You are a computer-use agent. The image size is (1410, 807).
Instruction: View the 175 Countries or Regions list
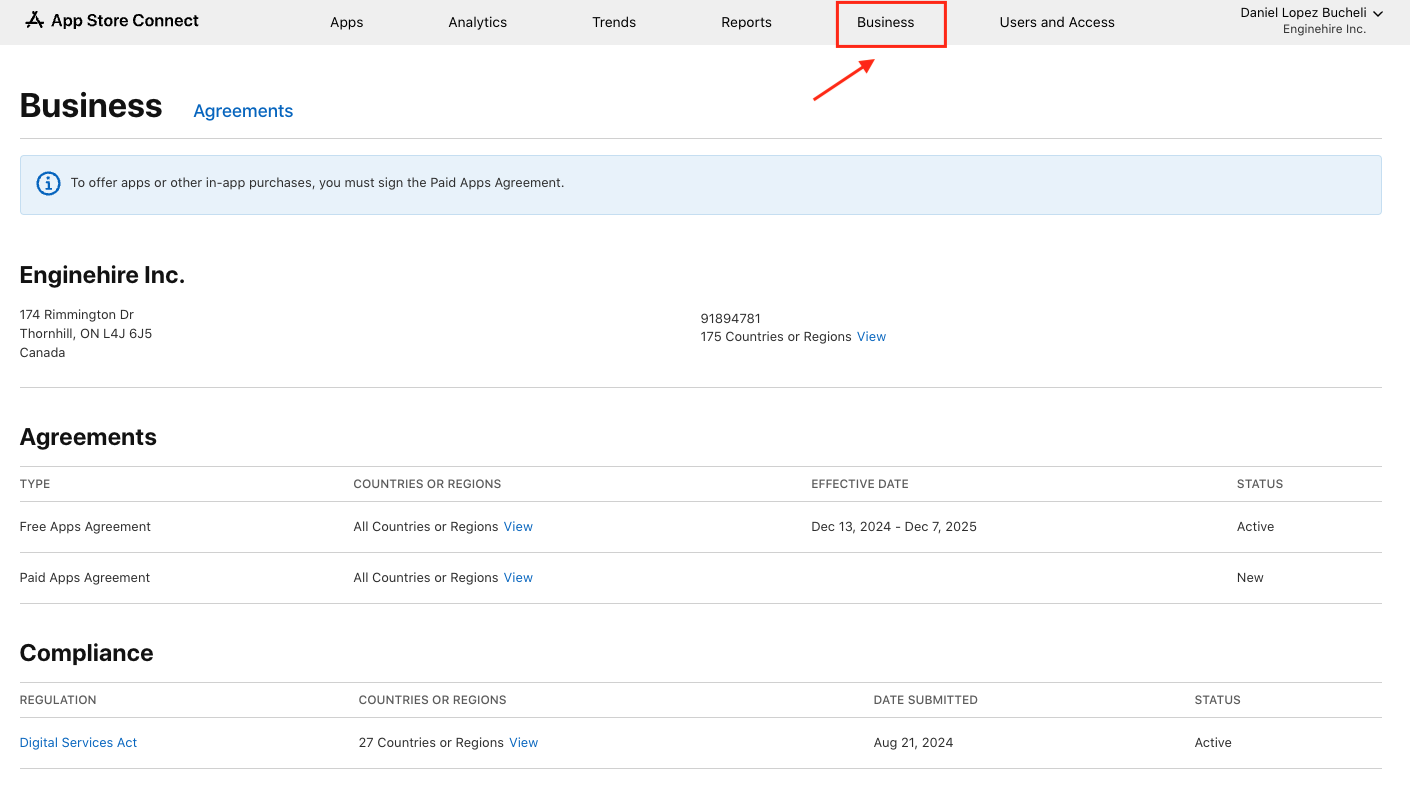(x=870, y=336)
